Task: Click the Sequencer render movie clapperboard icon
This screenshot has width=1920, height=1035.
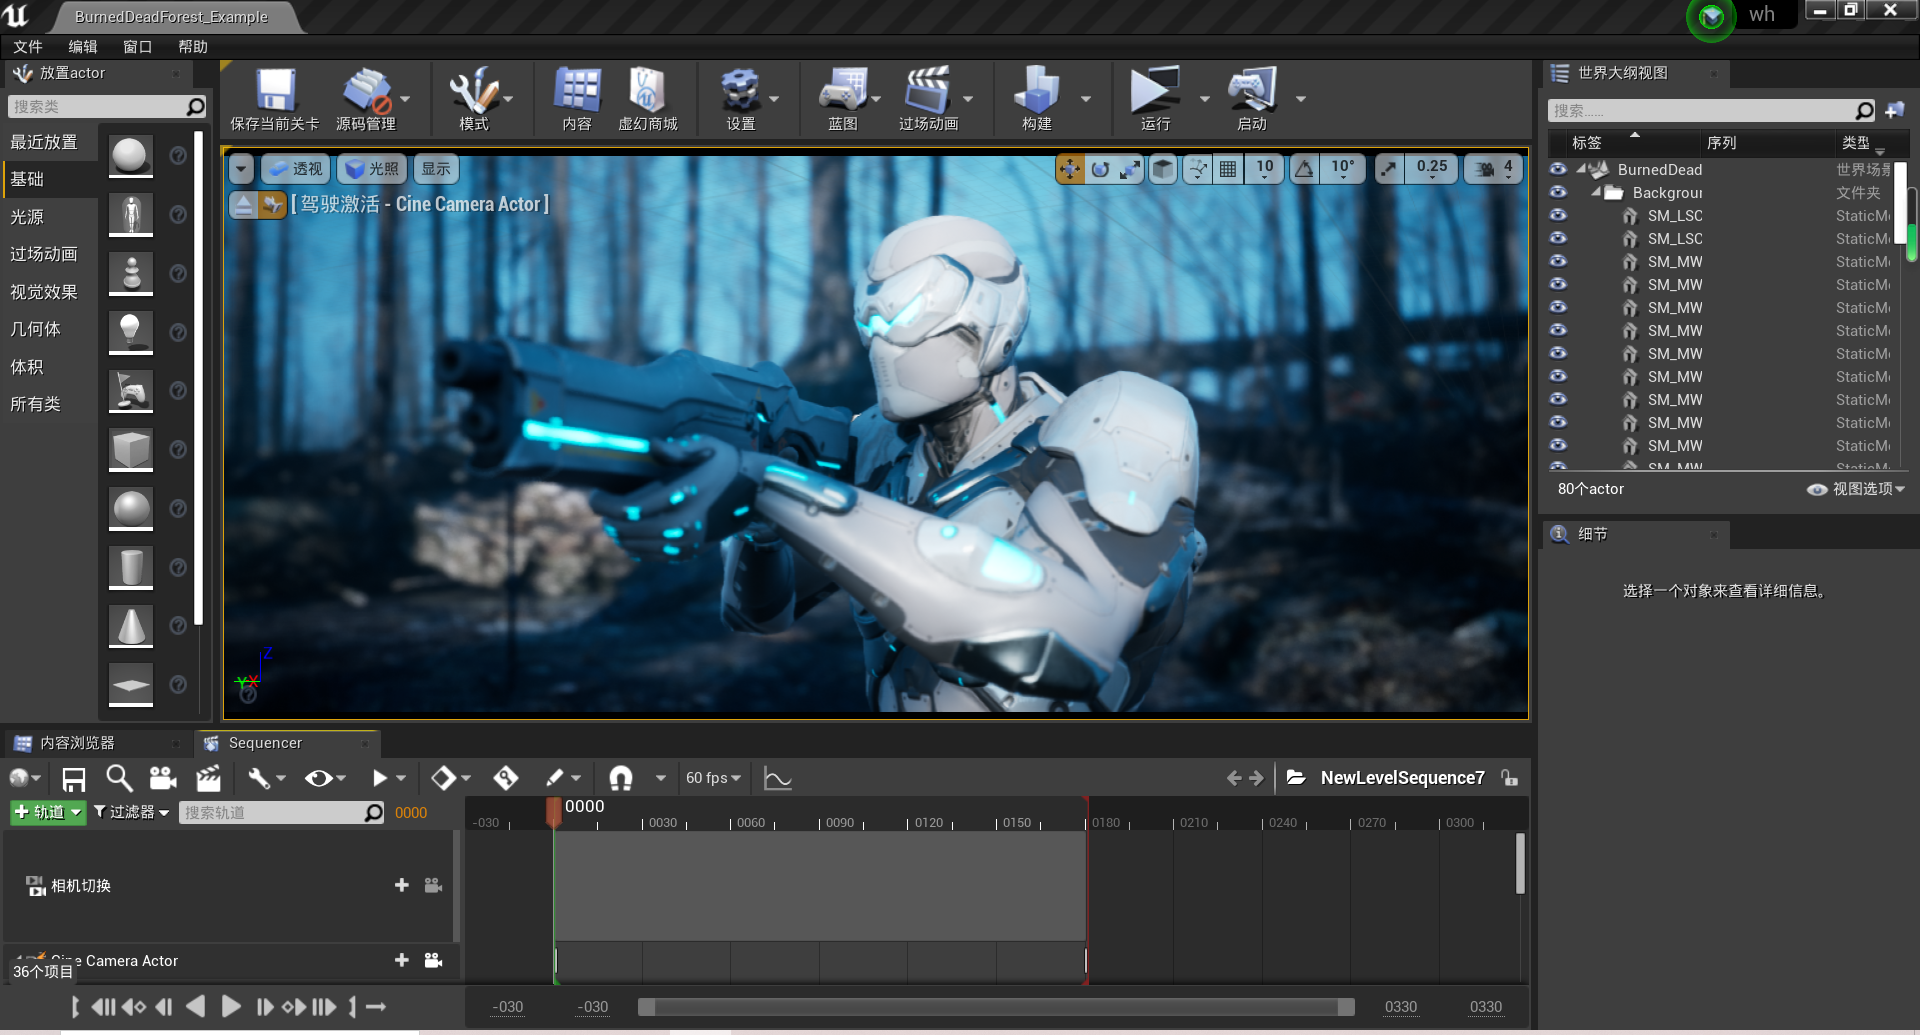Action: pos(208,778)
